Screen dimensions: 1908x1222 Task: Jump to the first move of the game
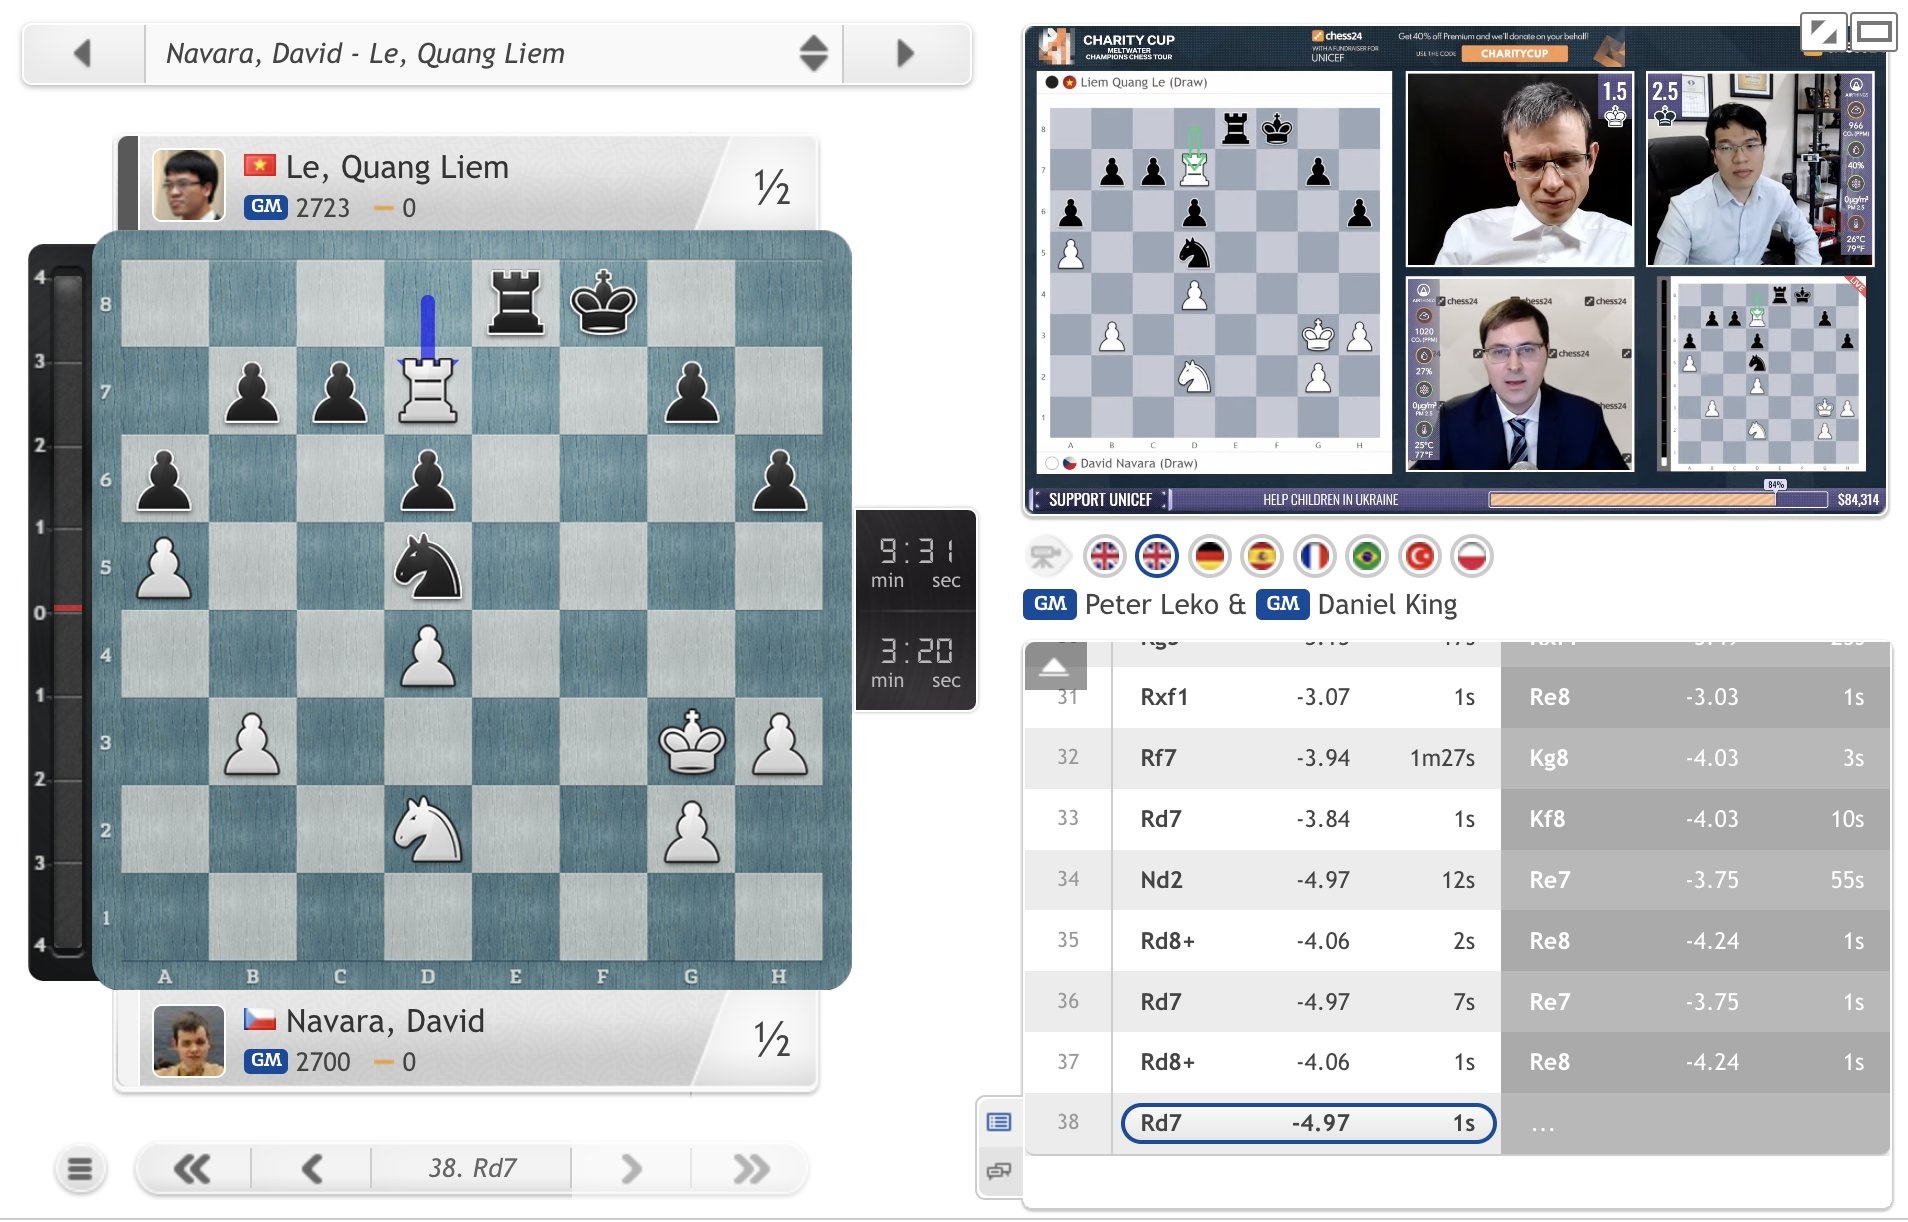pos(192,1168)
